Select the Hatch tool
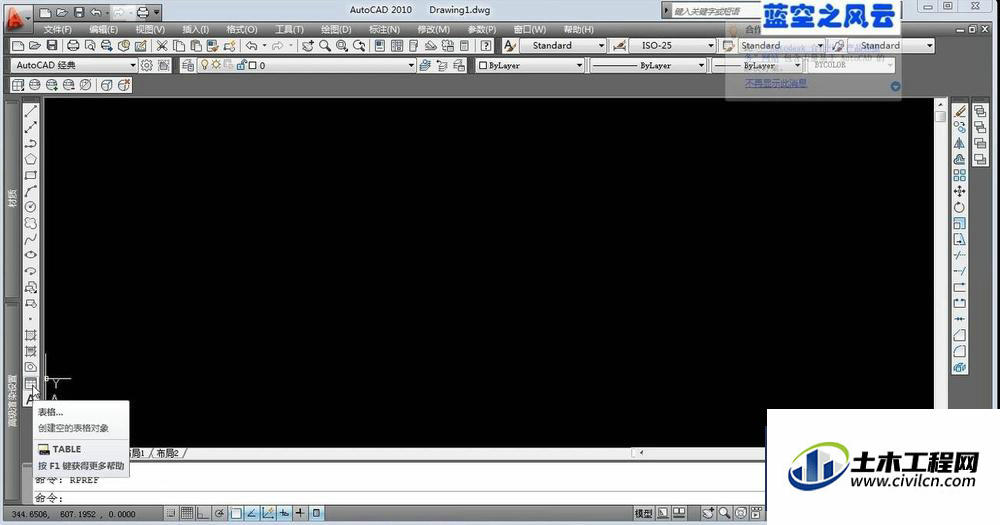1000x525 pixels. (x=31, y=335)
